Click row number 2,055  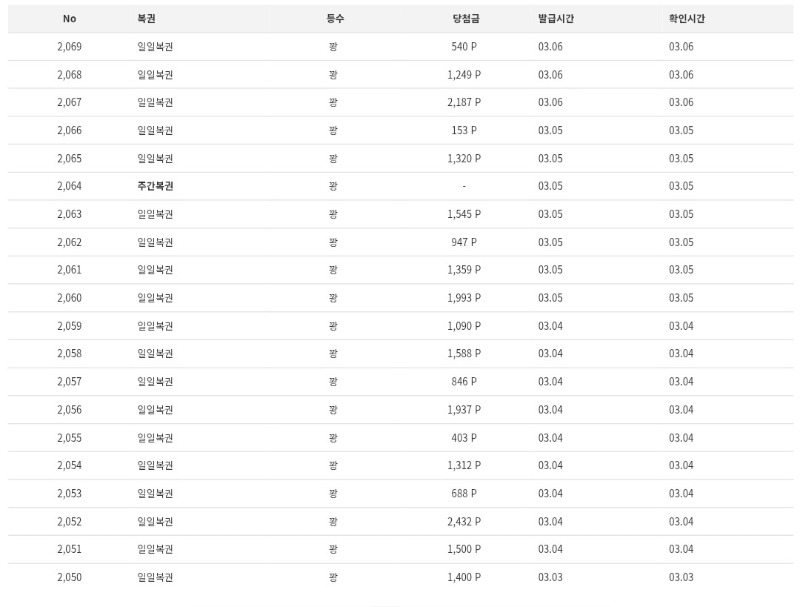69,437
